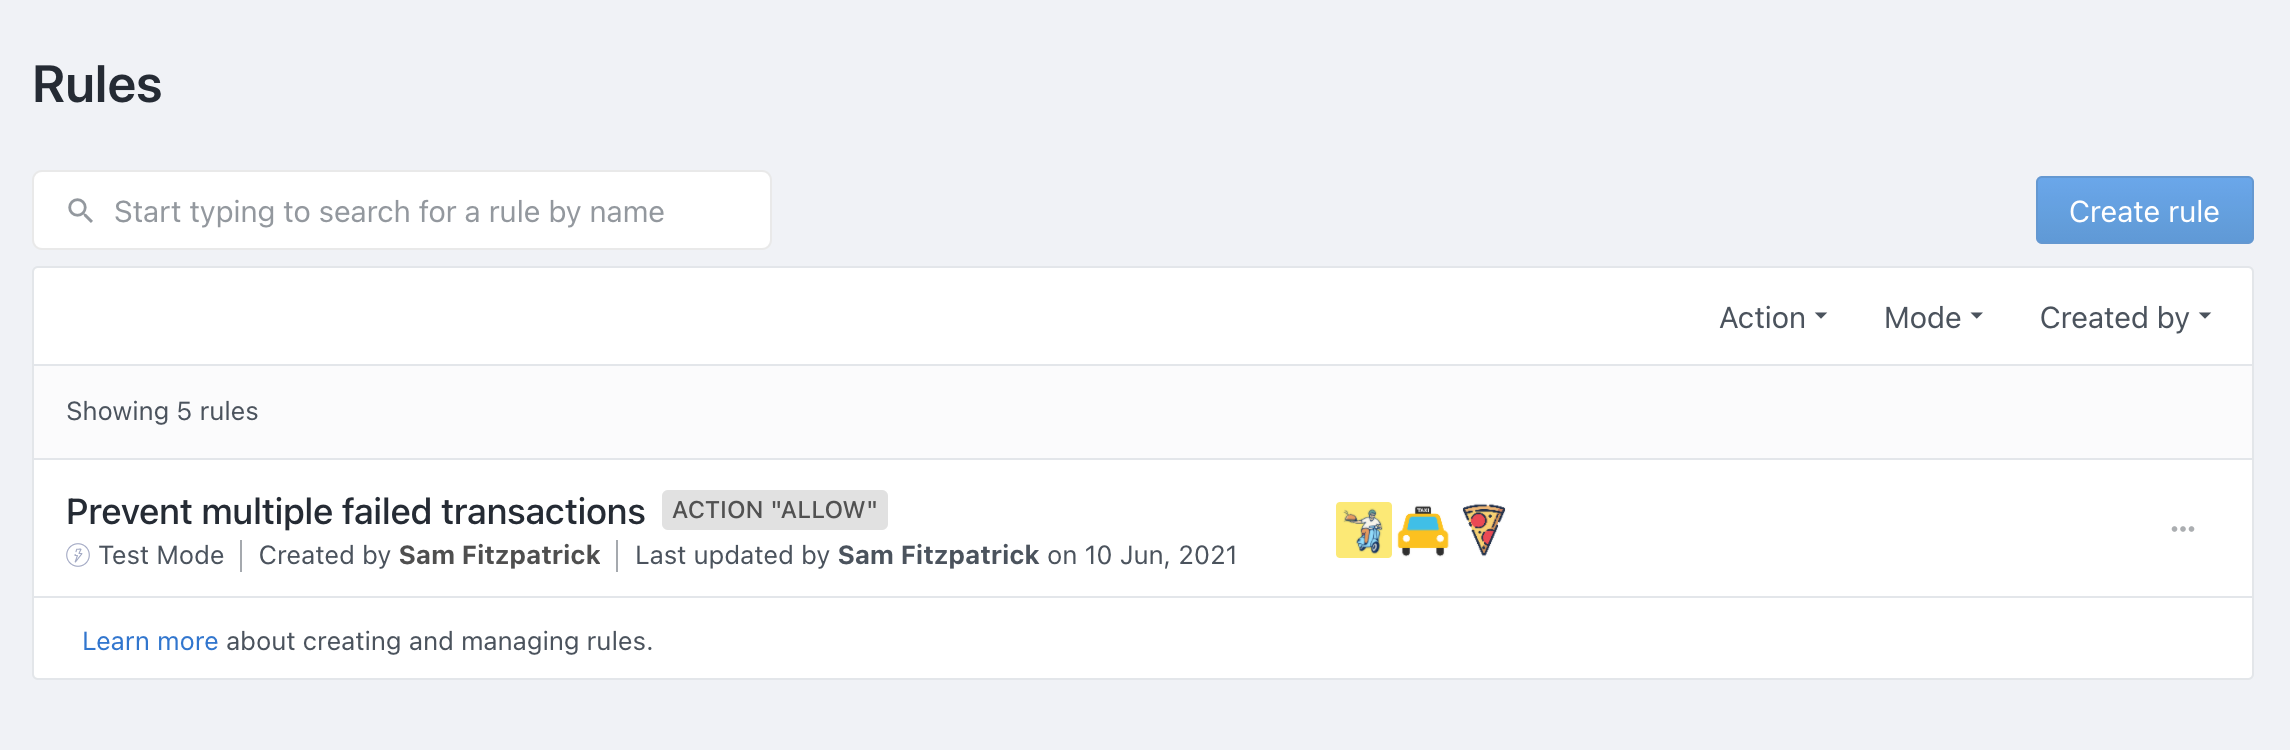The image size is (2290, 750).
Task: Click the 10 Jun, 2021 date
Action: (x=1160, y=555)
